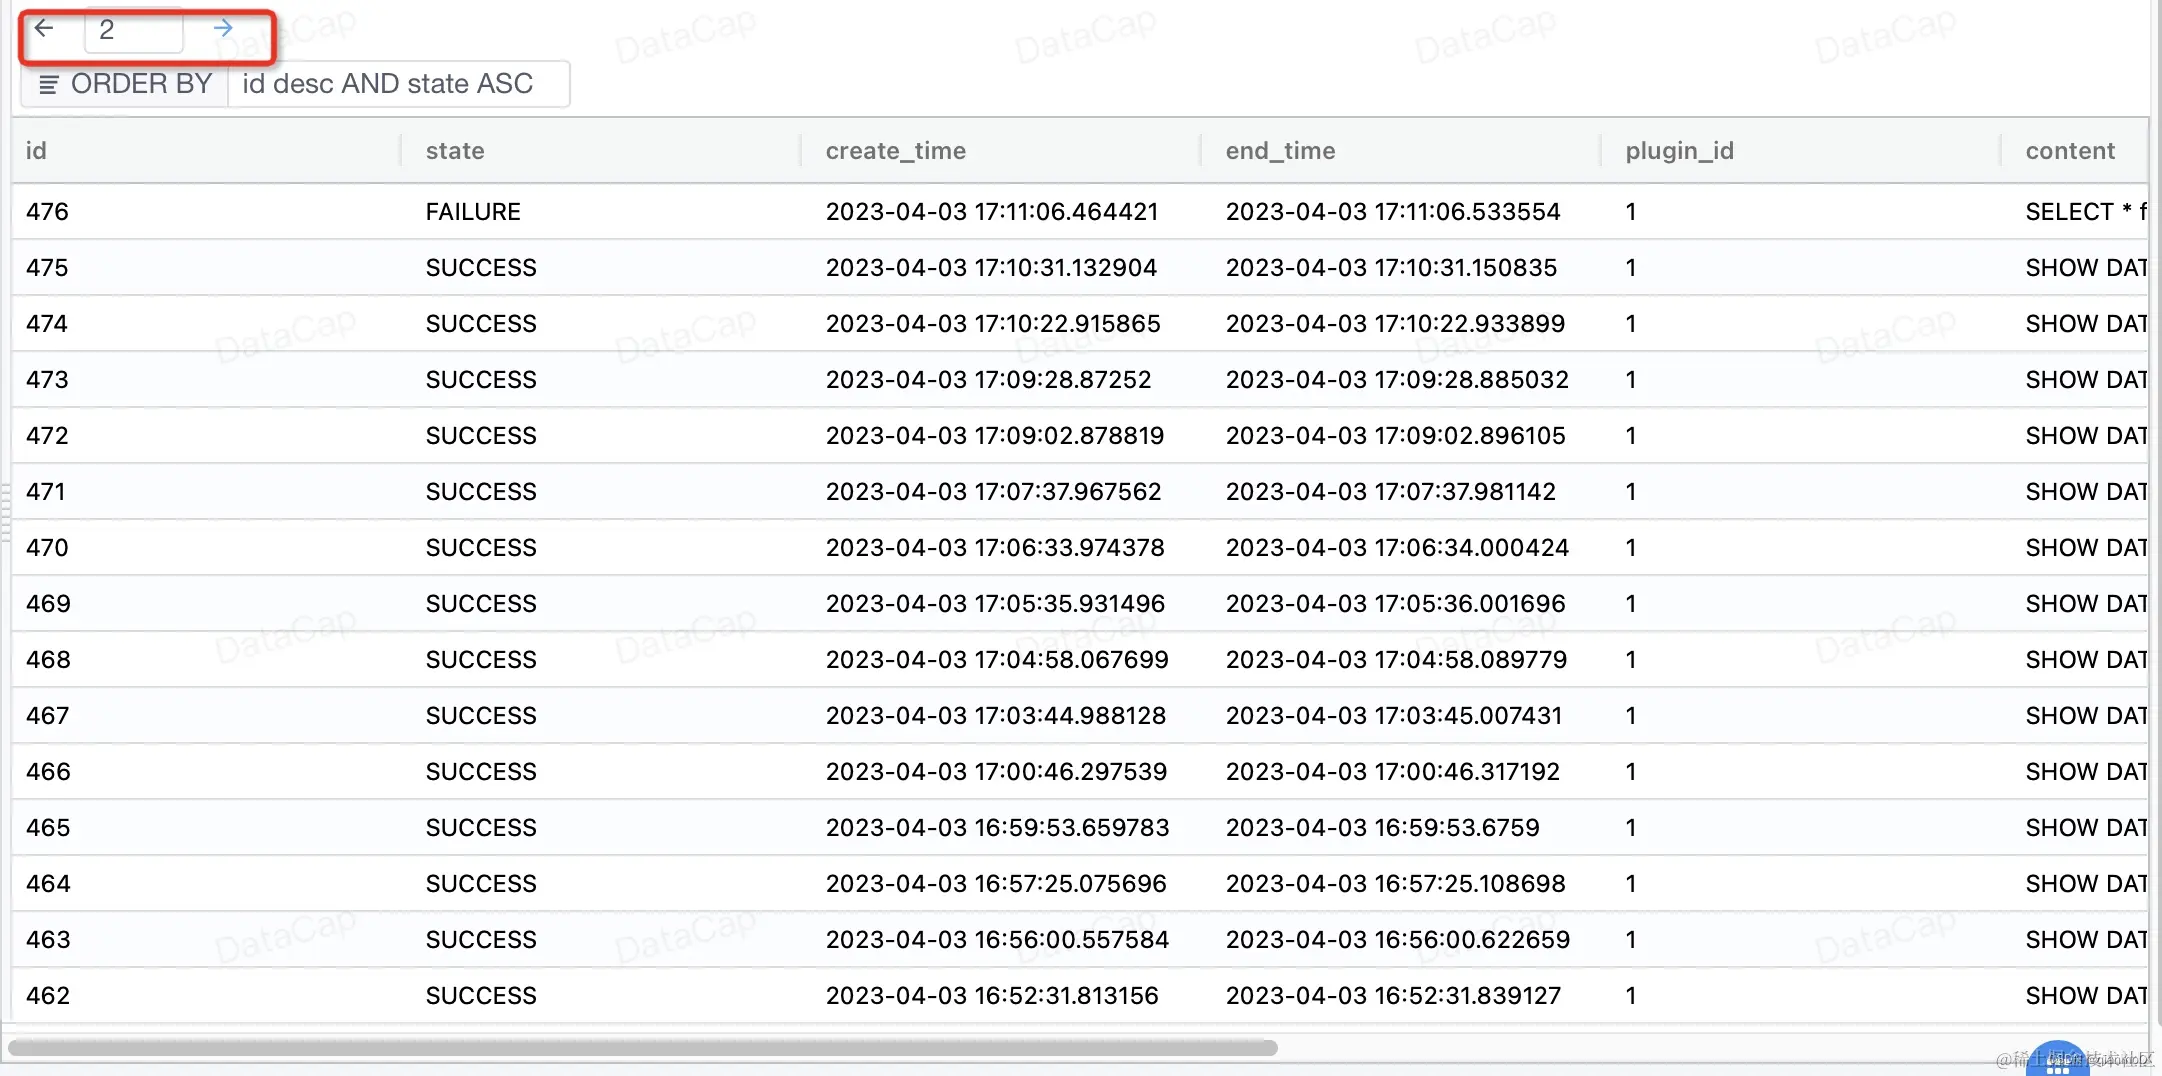Select create_time 2023-04-03 17:10:31.132904
Viewport: 2162px width, 1076px height.
pyautogui.click(x=991, y=268)
